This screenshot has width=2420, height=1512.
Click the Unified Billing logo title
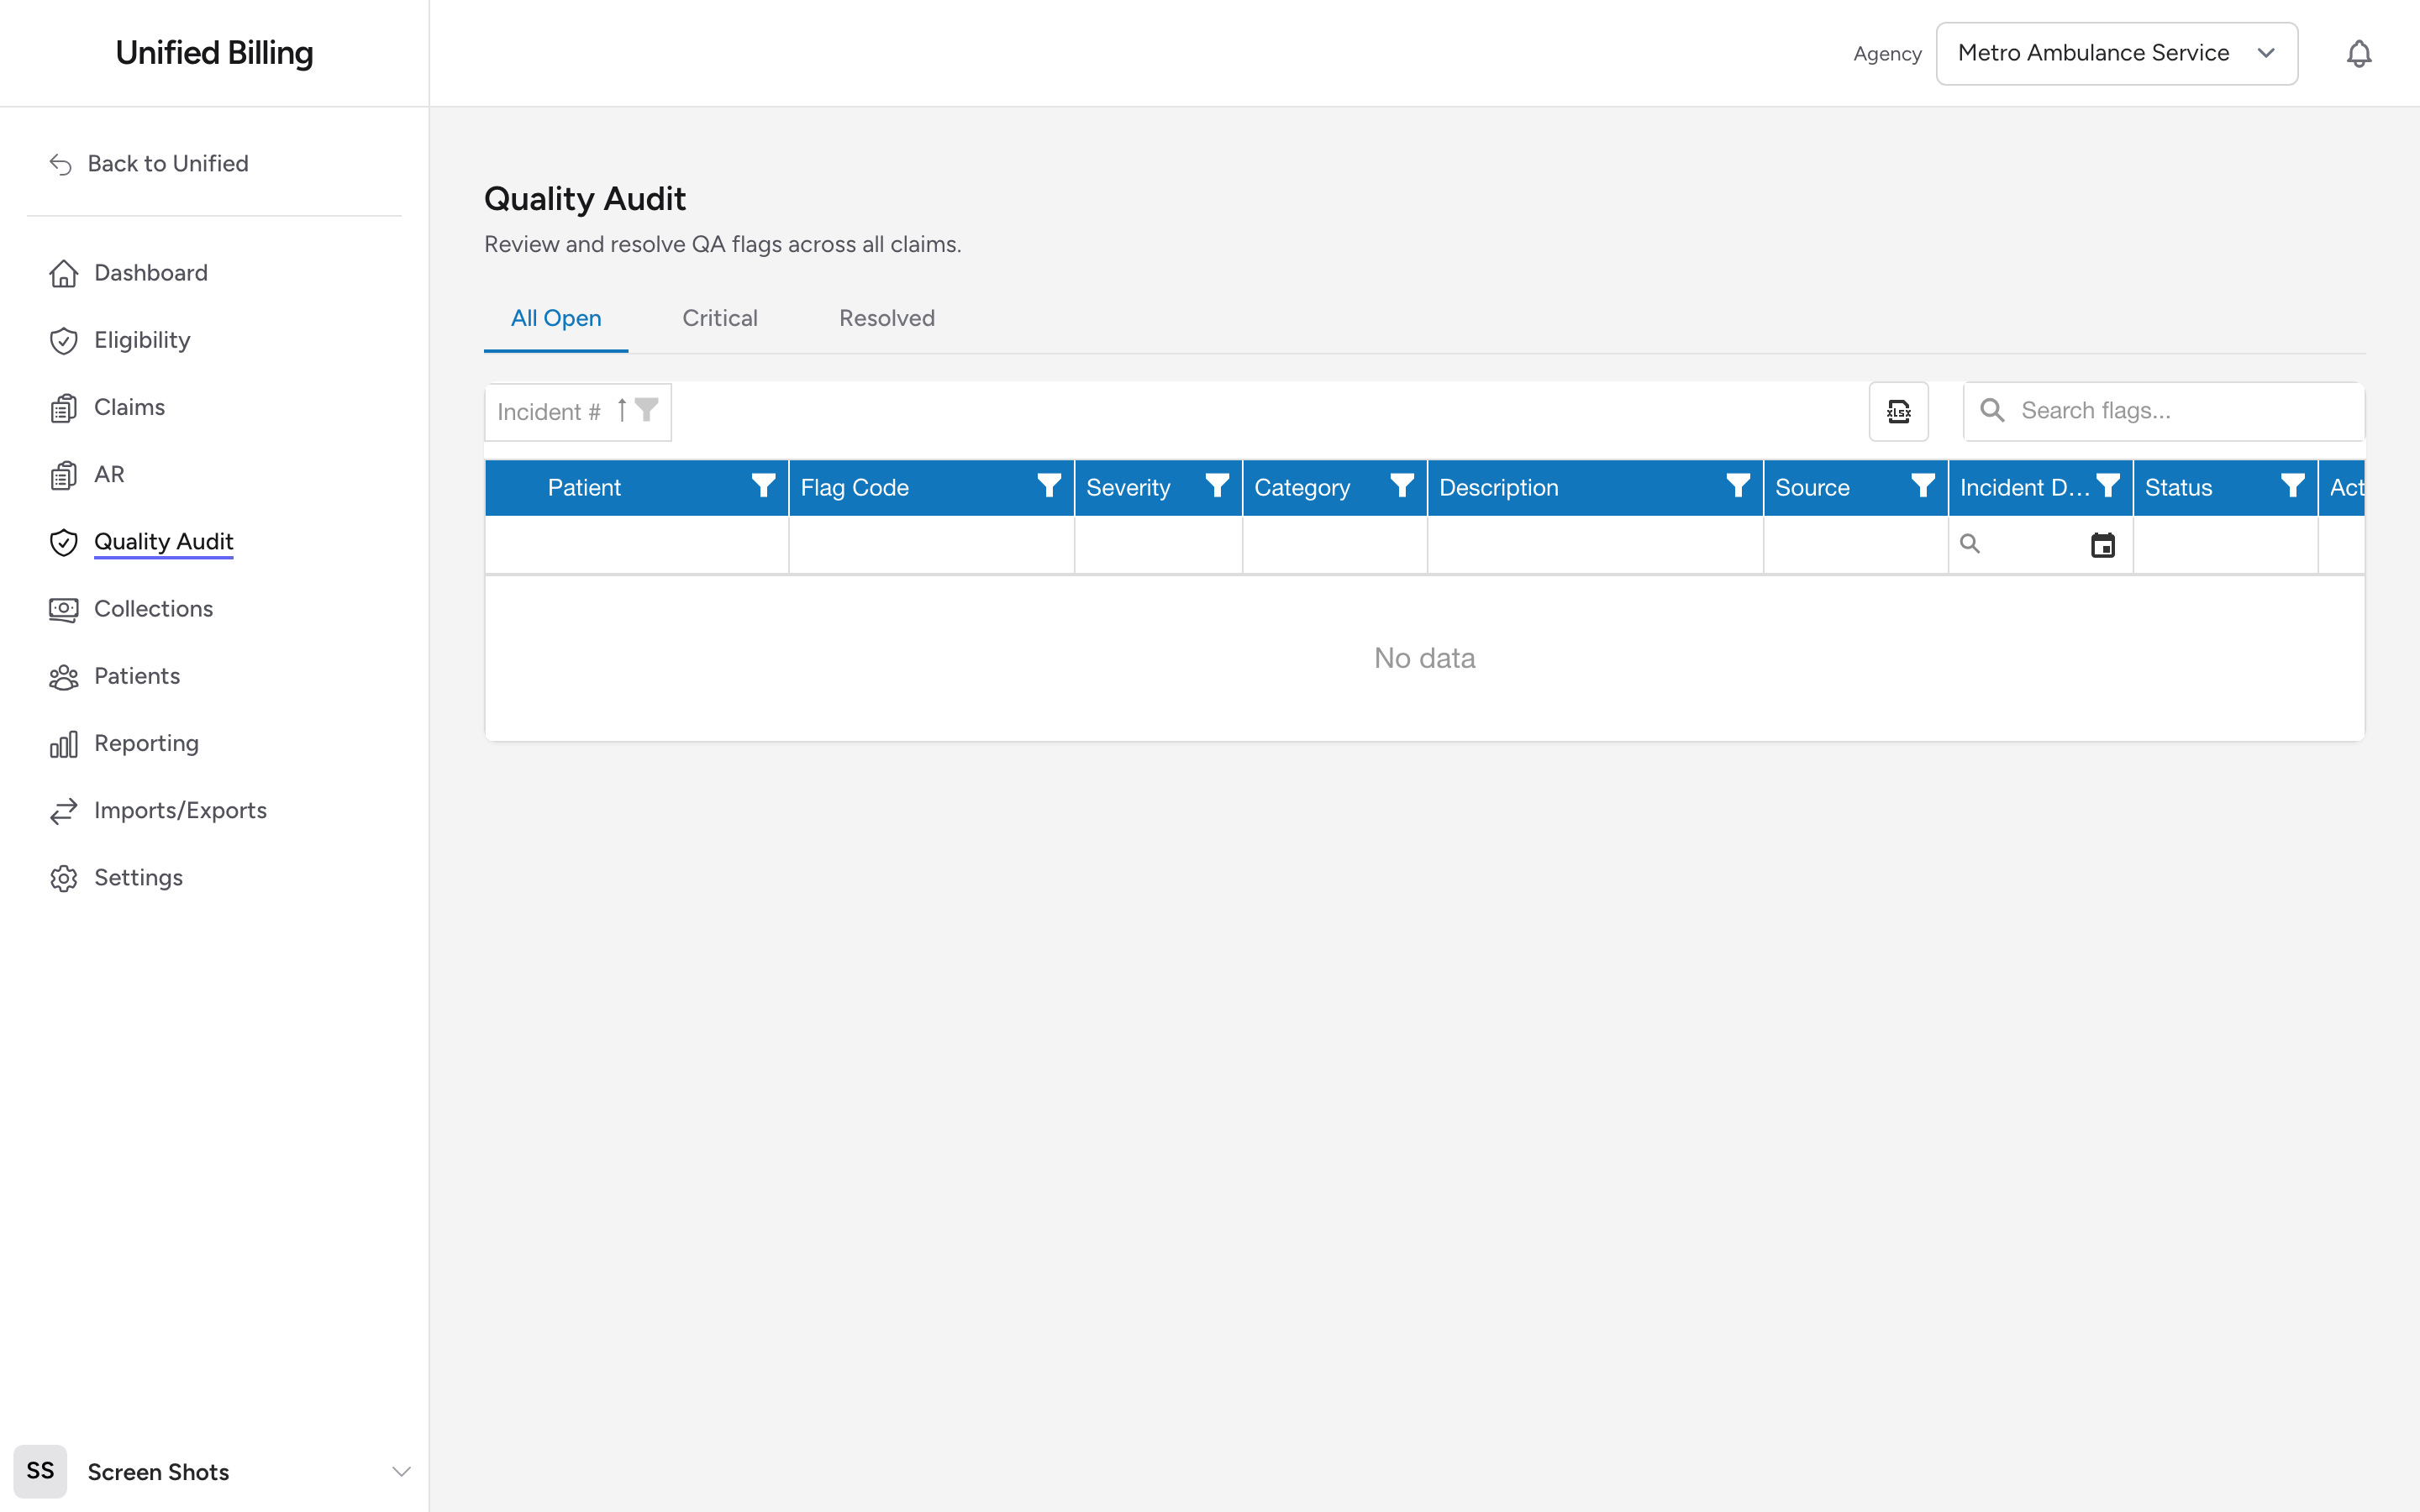pos(214,53)
